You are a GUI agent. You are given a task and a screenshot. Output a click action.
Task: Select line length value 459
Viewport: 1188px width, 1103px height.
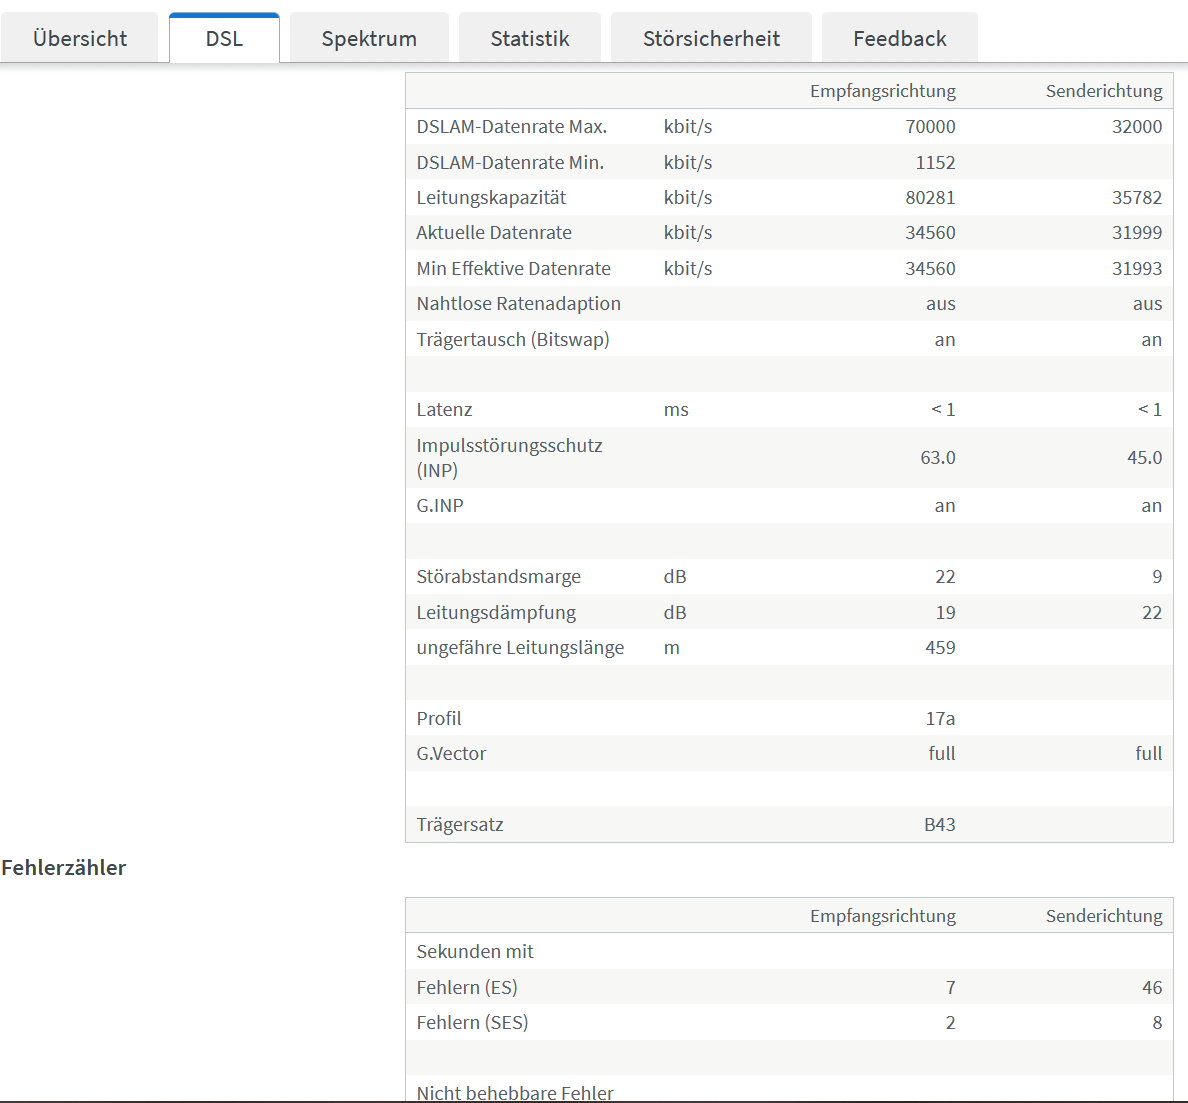[940, 648]
